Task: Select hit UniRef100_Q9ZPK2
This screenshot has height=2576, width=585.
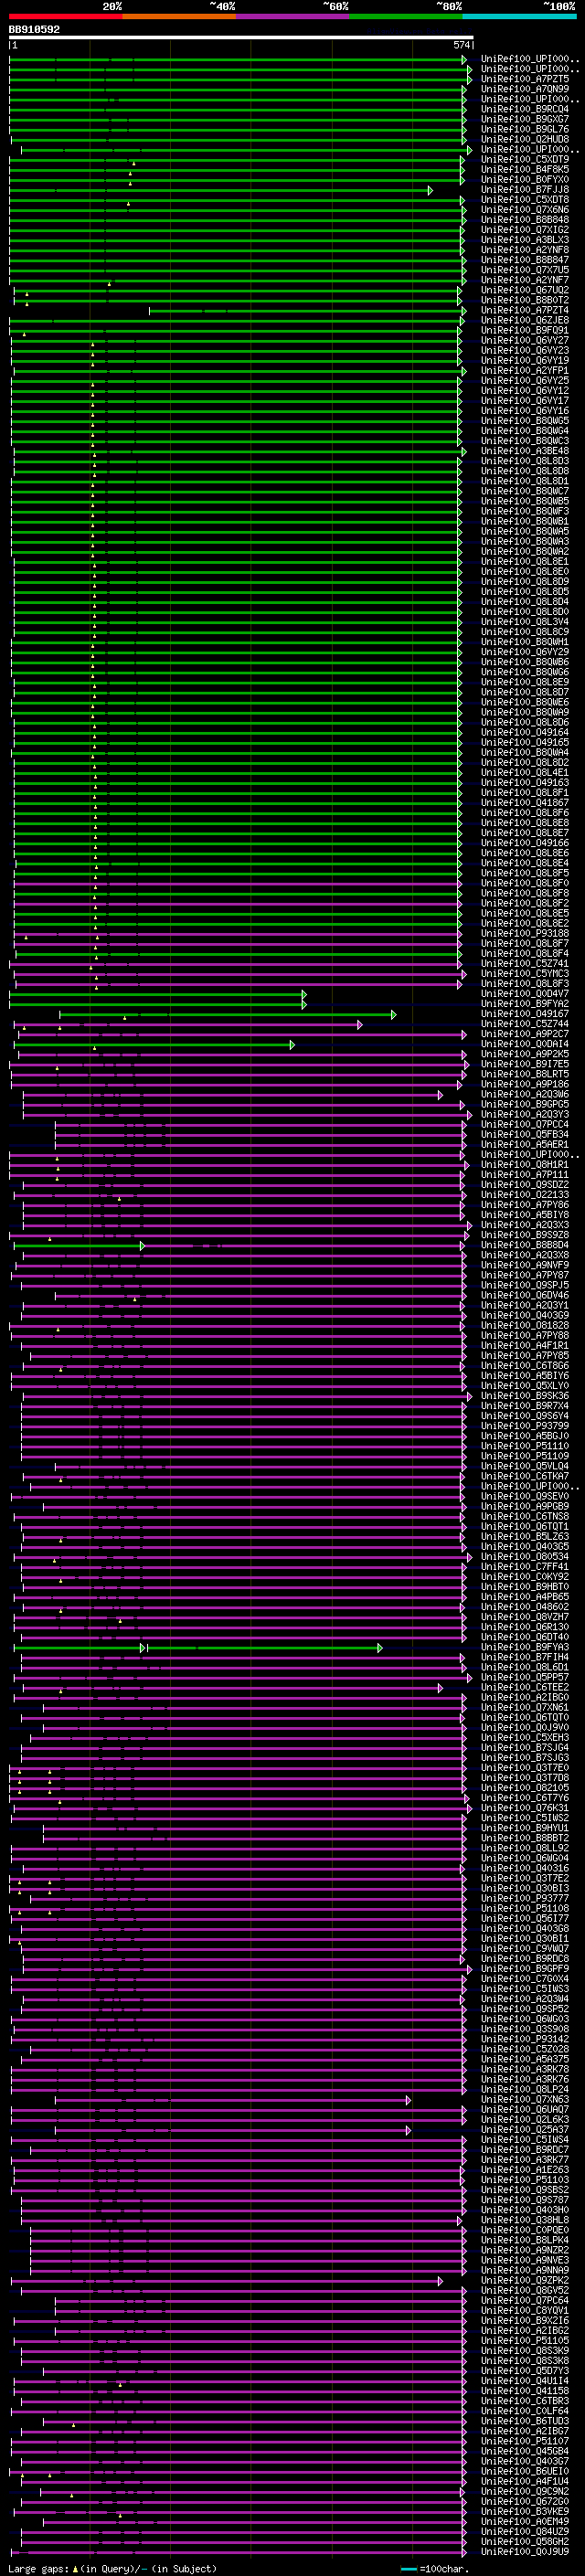Action: tap(525, 2281)
